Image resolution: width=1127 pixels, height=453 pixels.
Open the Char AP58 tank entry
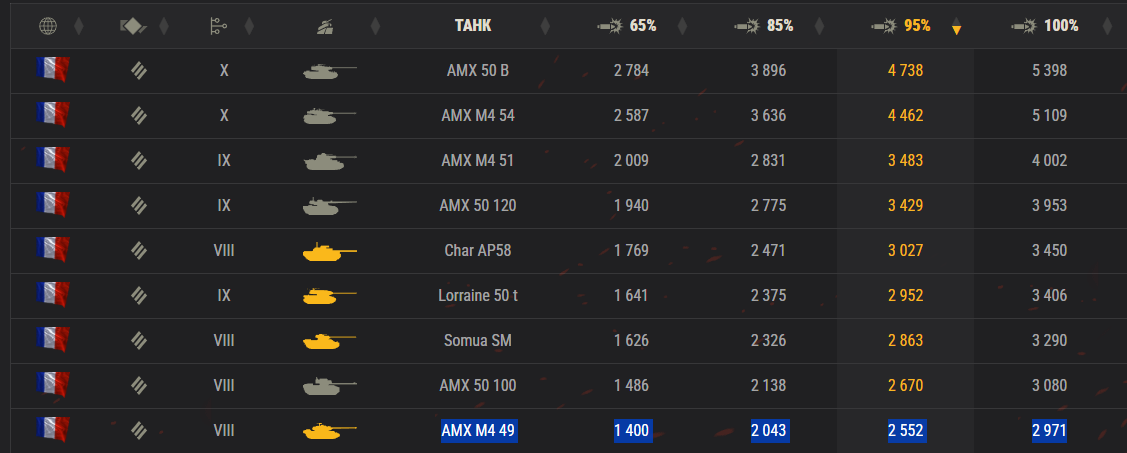coord(478,250)
